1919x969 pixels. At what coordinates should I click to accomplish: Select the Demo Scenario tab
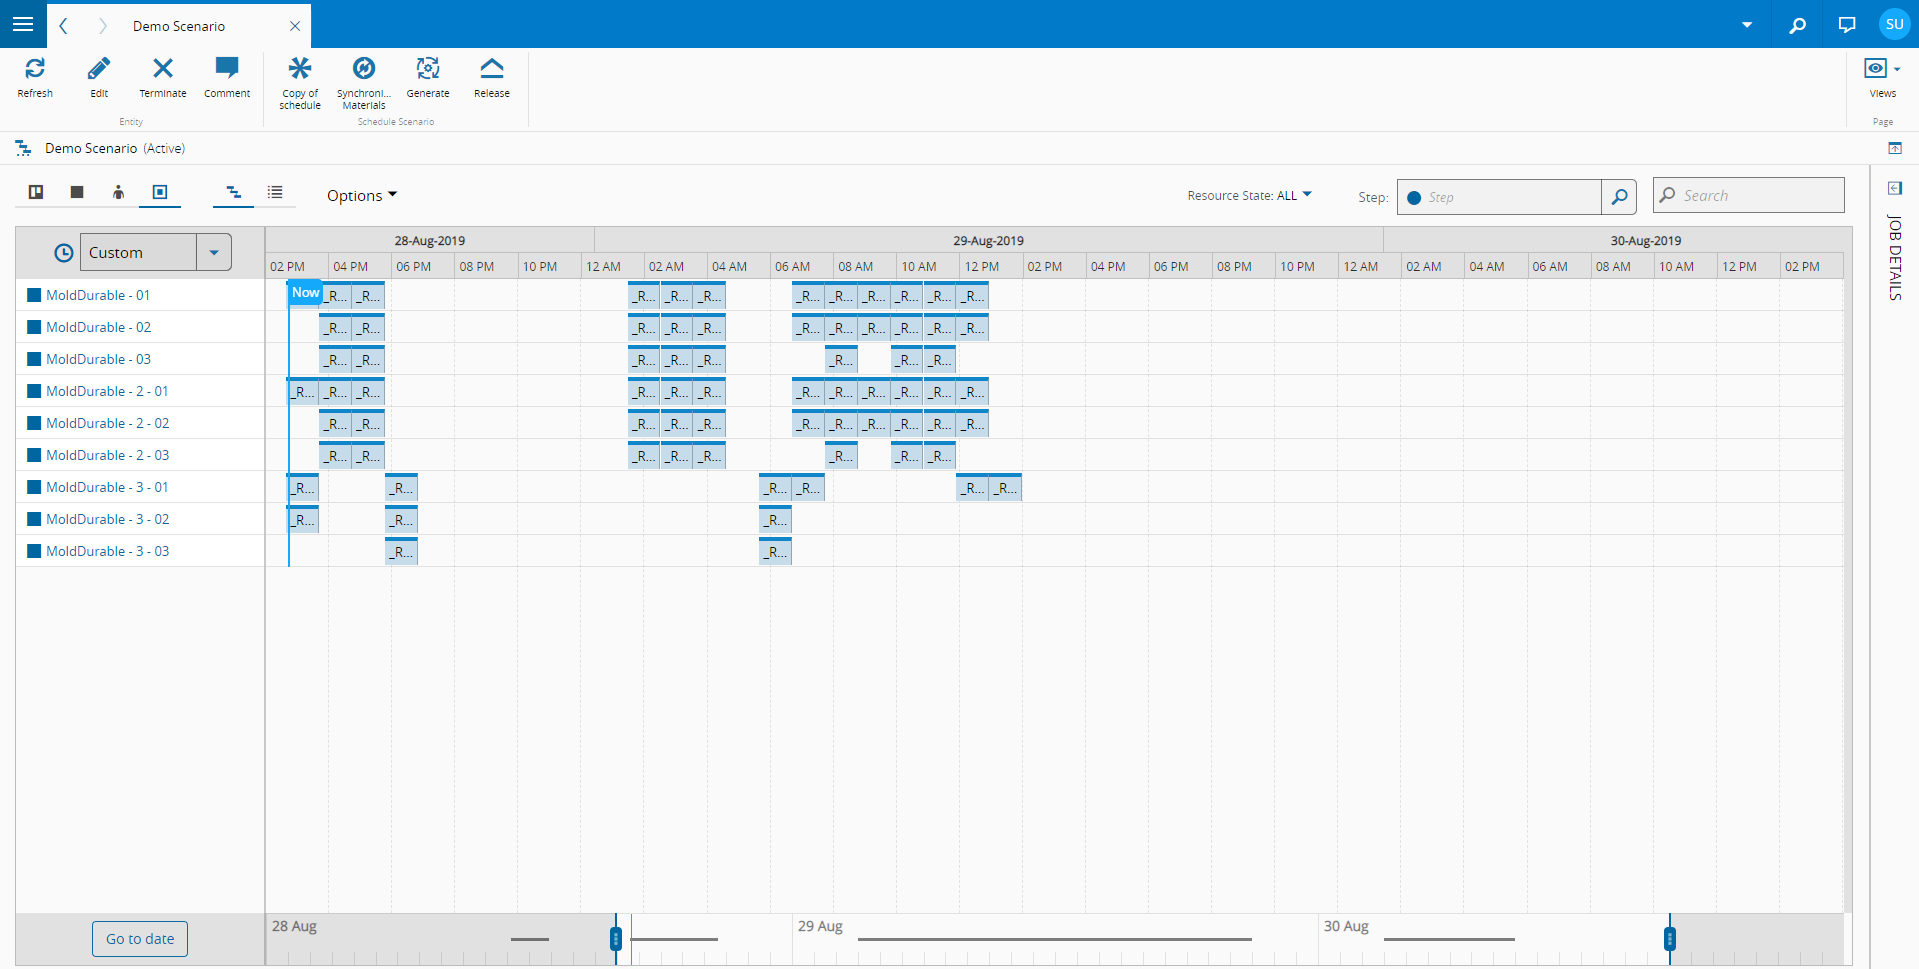point(180,26)
